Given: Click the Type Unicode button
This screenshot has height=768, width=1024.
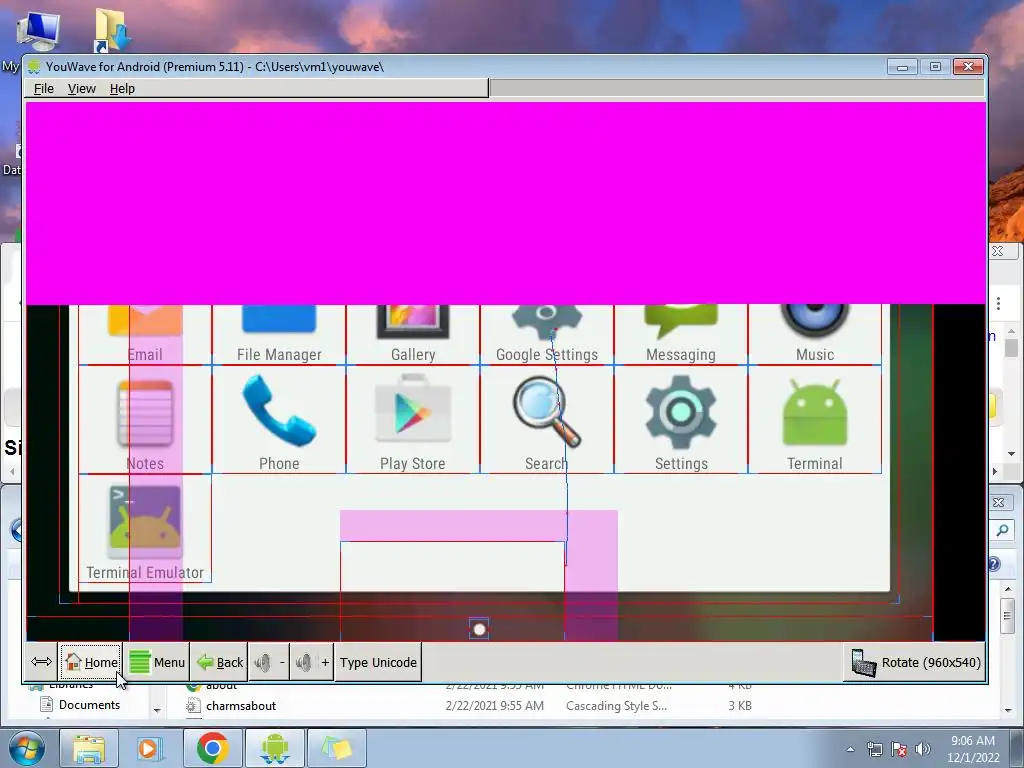Looking at the screenshot, I should [378, 662].
